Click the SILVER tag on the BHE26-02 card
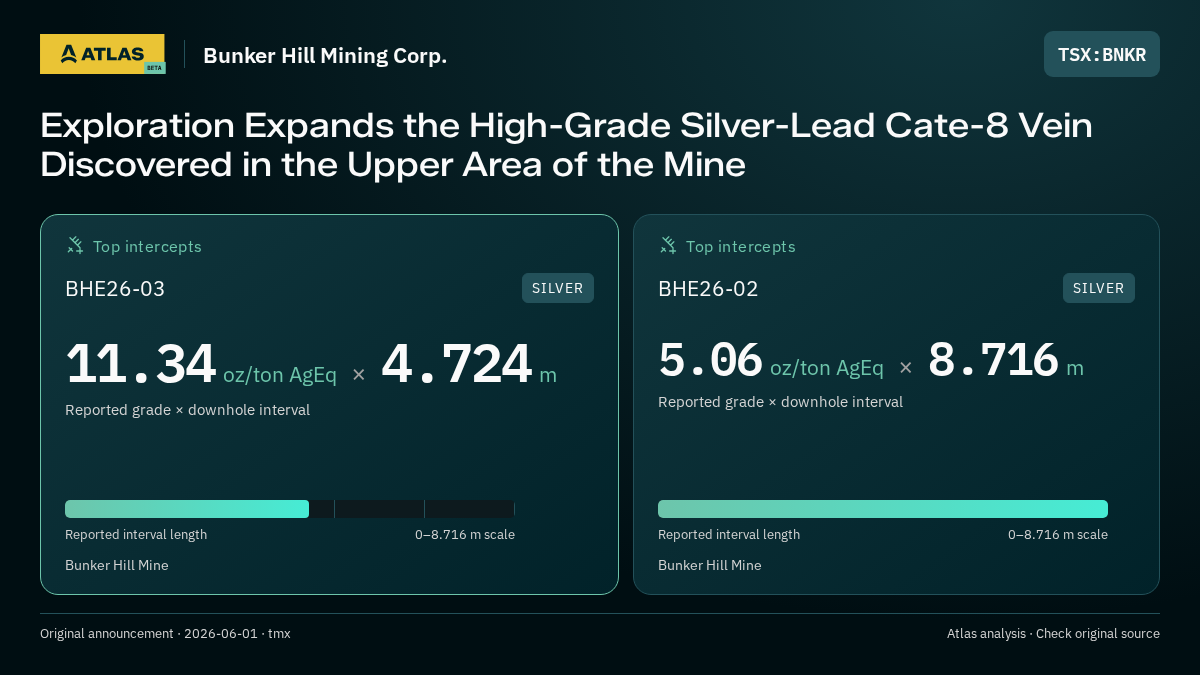1200x675 pixels. [1099, 288]
